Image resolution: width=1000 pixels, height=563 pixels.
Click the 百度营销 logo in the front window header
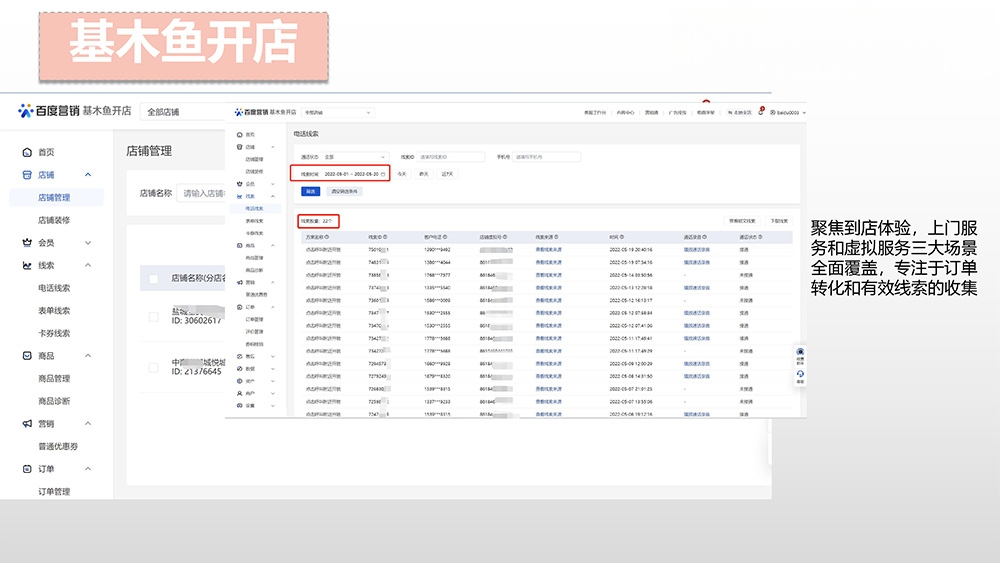(x=251, y=112)
